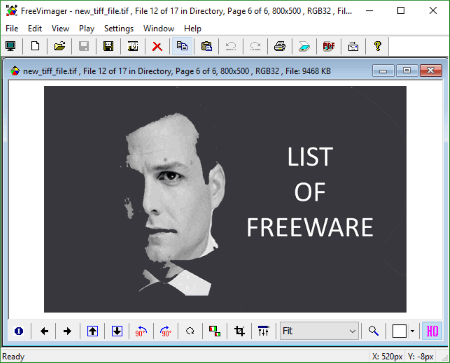Close the new_tiff_file.tif child window
This screenshot has height=363, width=450.
click(431, 71)
